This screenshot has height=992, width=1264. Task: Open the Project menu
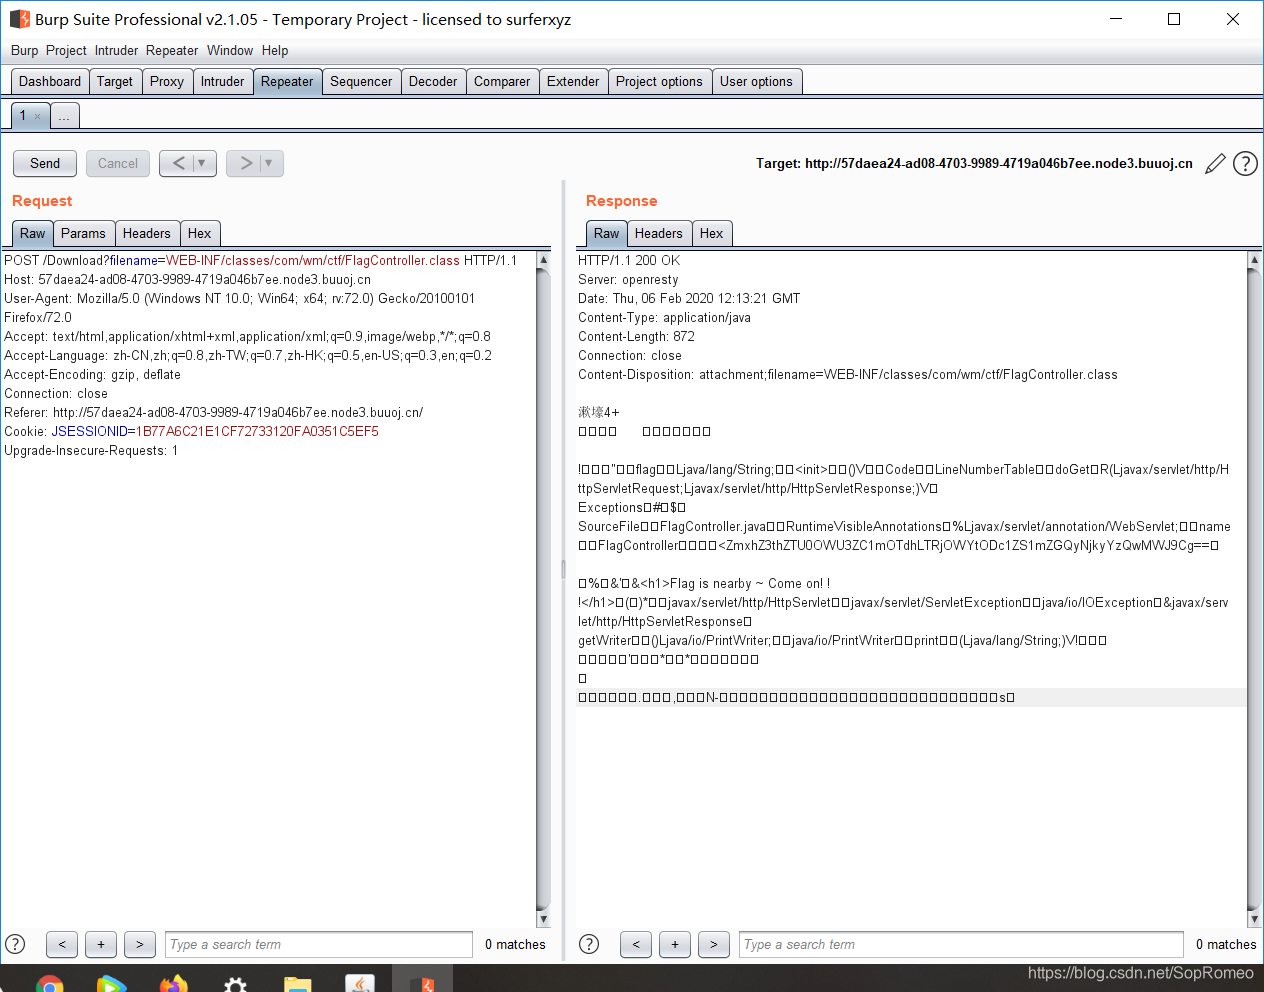click(66, 50)
